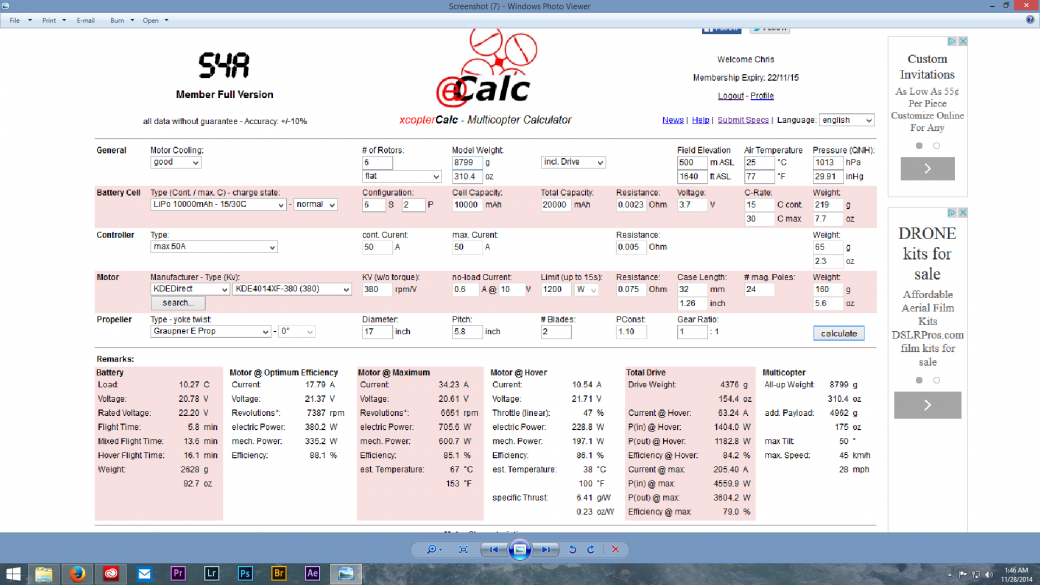Open the rotor layout 'flat' dropdown
Viewport: 1040px width, 585px height.
(x=401, y=176)
